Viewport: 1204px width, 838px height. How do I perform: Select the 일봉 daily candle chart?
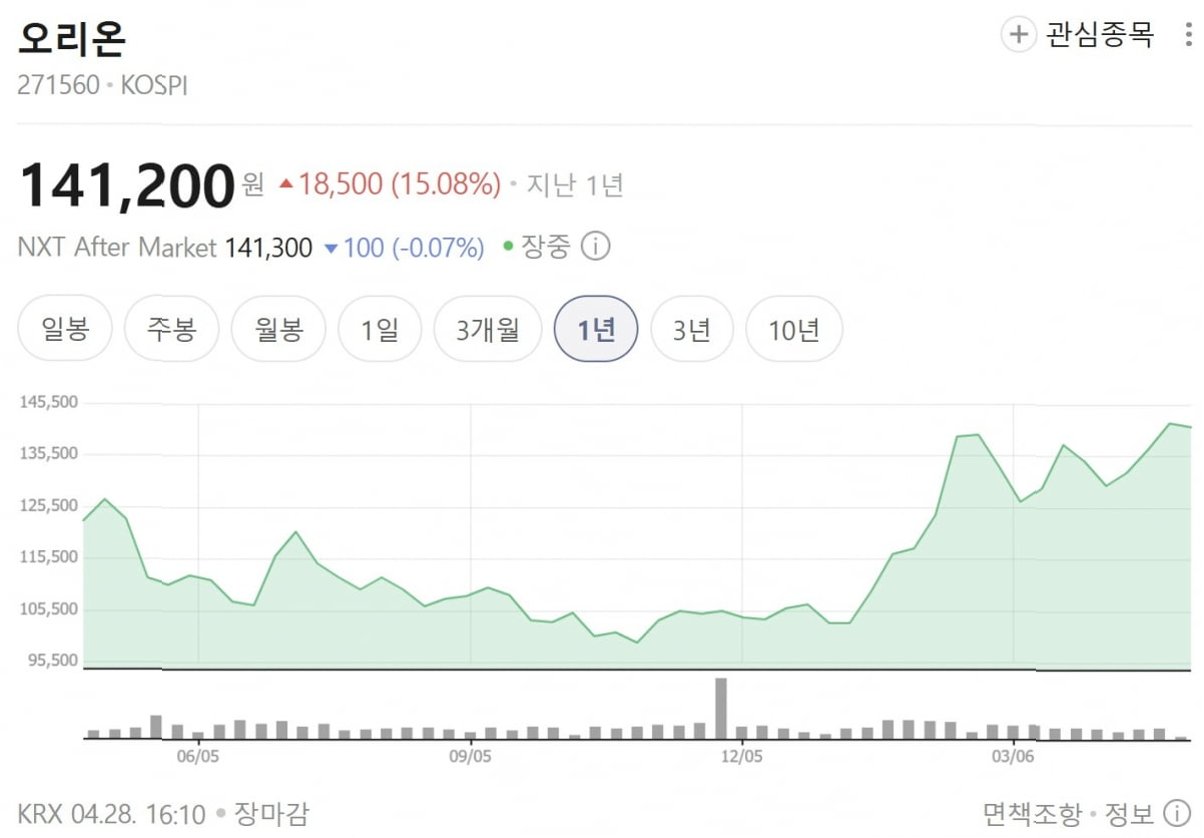pos(65,329)
